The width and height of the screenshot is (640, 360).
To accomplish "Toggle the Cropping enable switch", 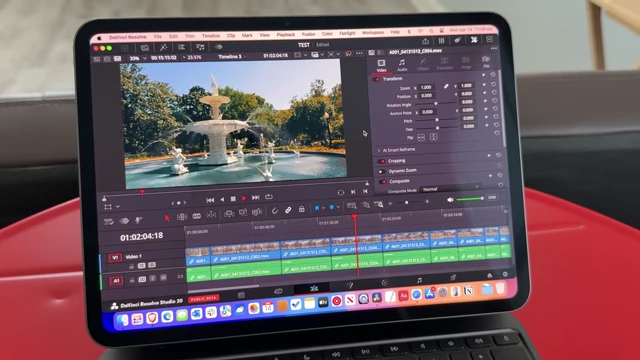I will click(x=382, y=162).
